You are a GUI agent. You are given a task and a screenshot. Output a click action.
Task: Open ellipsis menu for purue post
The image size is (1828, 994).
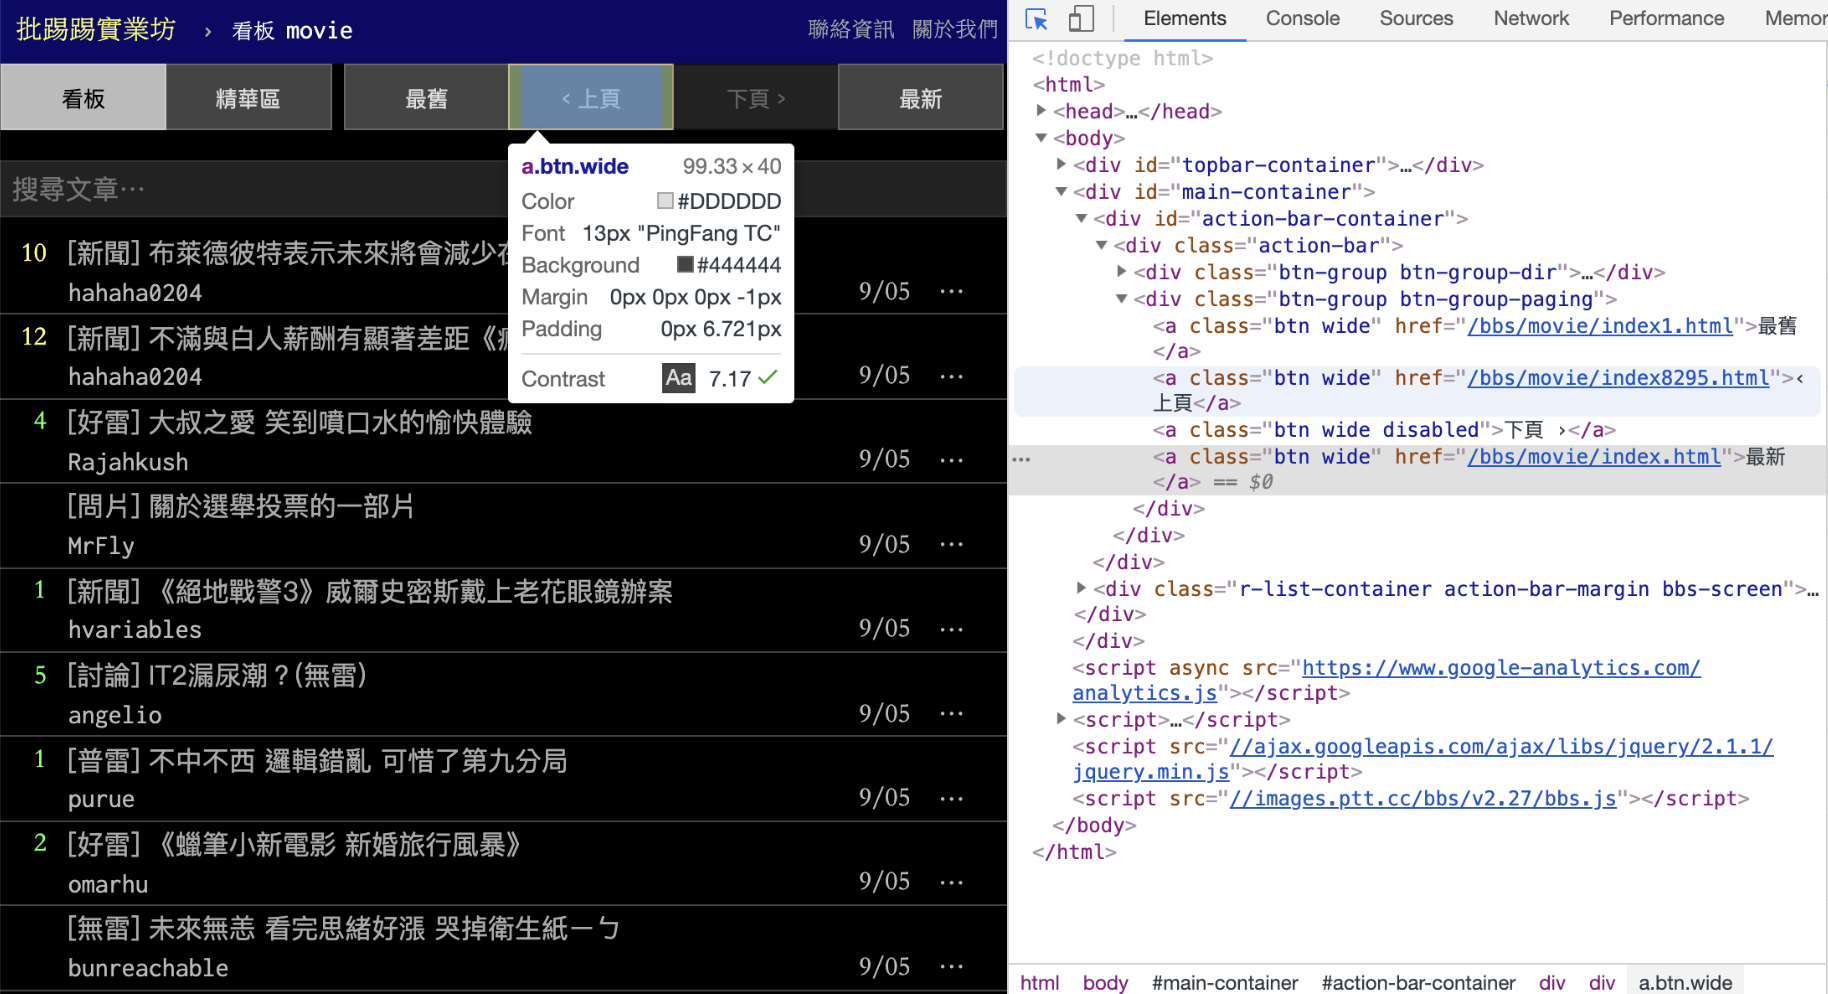coord(951,798)
